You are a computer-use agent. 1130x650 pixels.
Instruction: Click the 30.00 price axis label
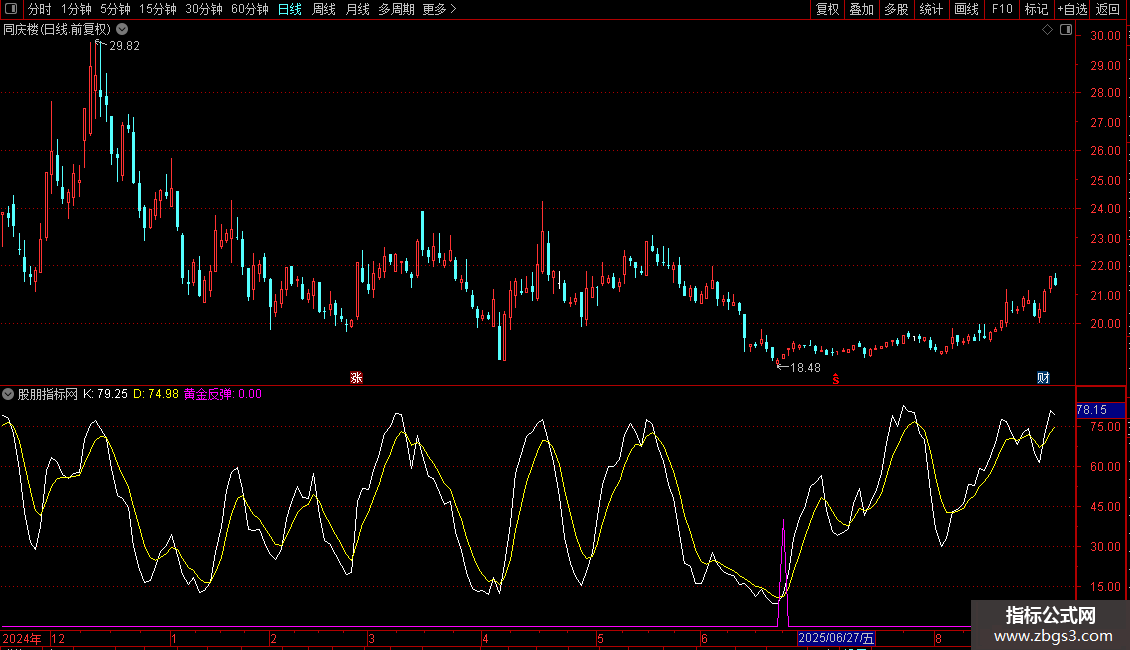click(x=1105, y=35)
